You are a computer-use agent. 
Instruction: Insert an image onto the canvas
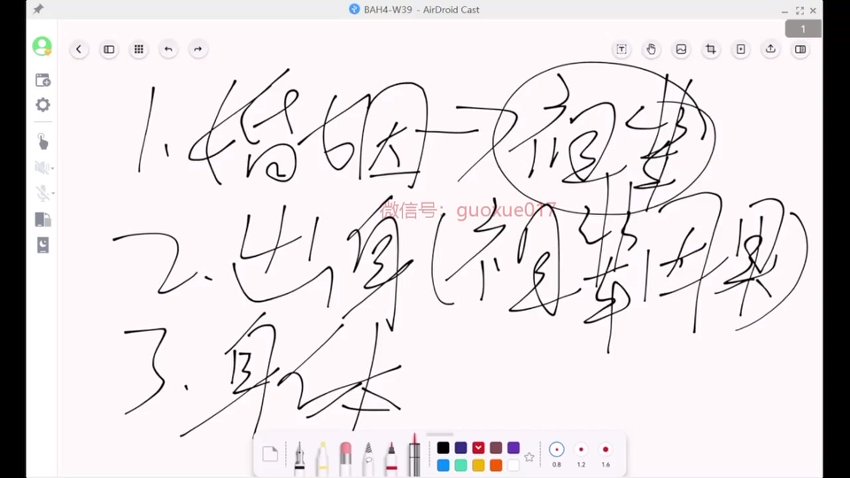pyautogui.click(x=681, y=49)
